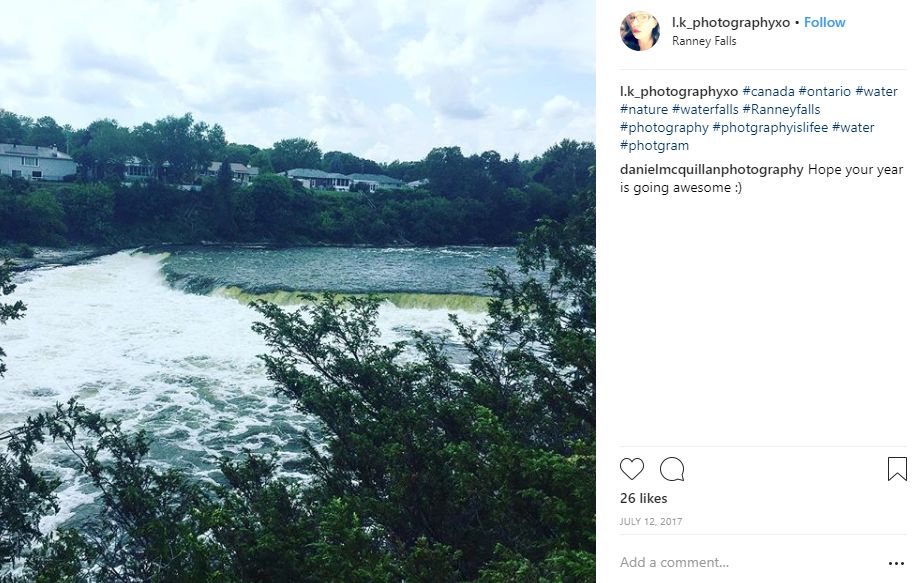This screenshot has height=583, width=920.
Task: Visit danielmcquillanphotography commenter profile
Action: pyautogui.click(x=712, y=170)
